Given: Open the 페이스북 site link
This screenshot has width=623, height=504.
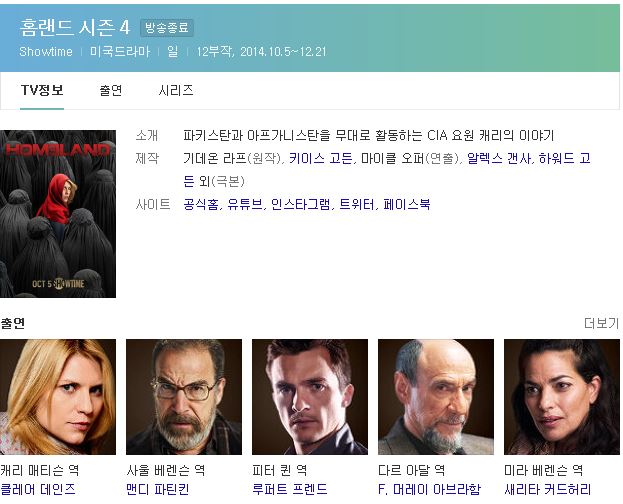Looking at the screenshot, I should (x=407, y=204).
